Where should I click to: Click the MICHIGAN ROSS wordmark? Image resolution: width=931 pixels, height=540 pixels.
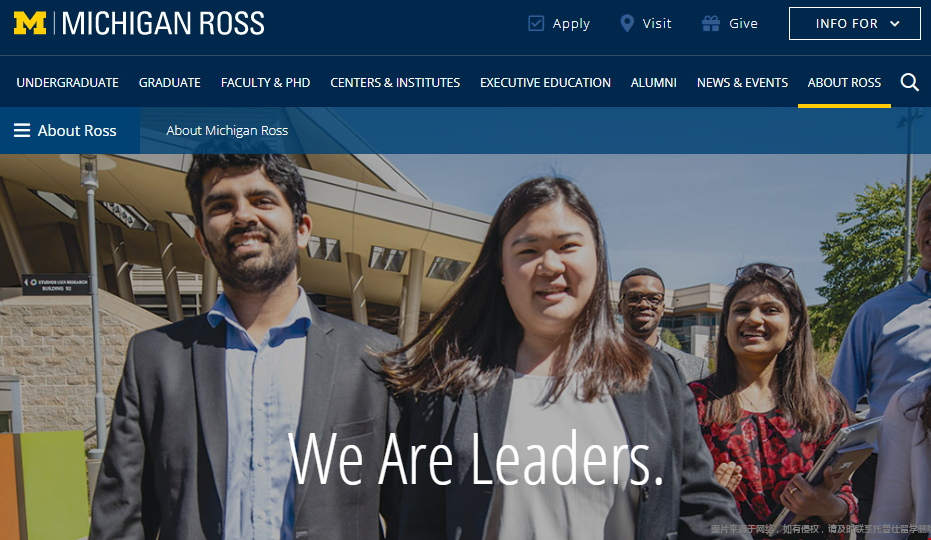coord(163,23)
